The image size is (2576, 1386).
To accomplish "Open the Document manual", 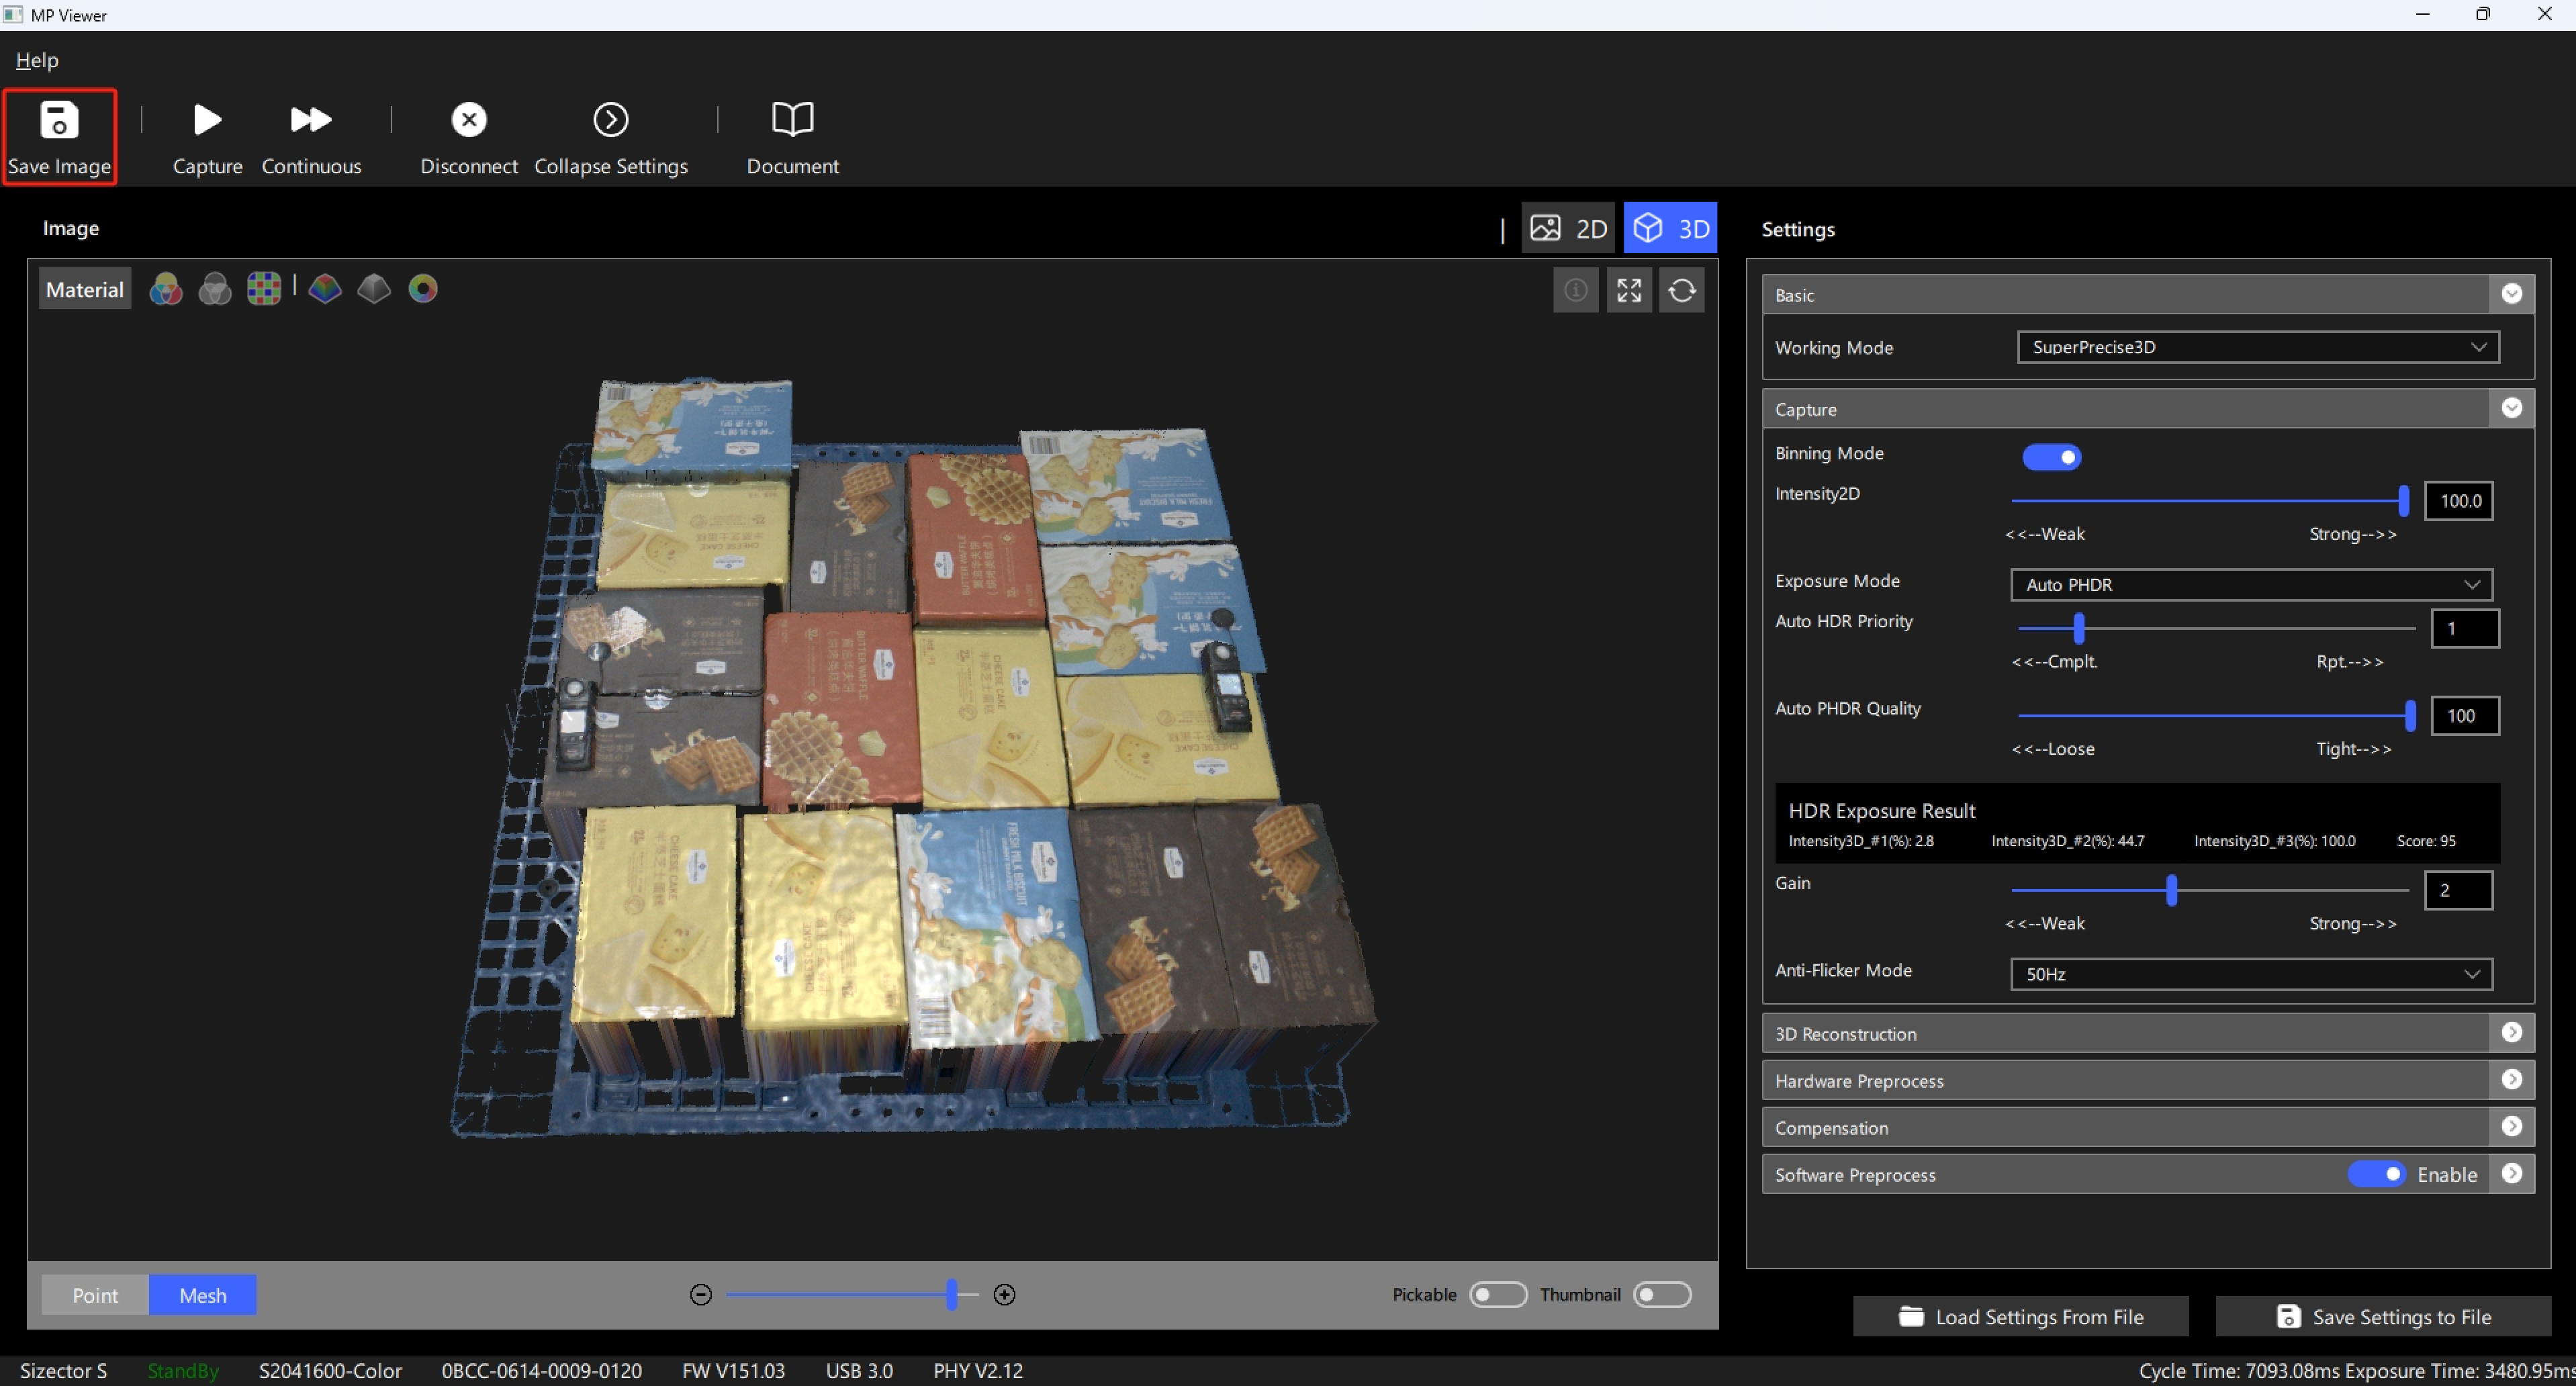I will (x=793, y=138).
